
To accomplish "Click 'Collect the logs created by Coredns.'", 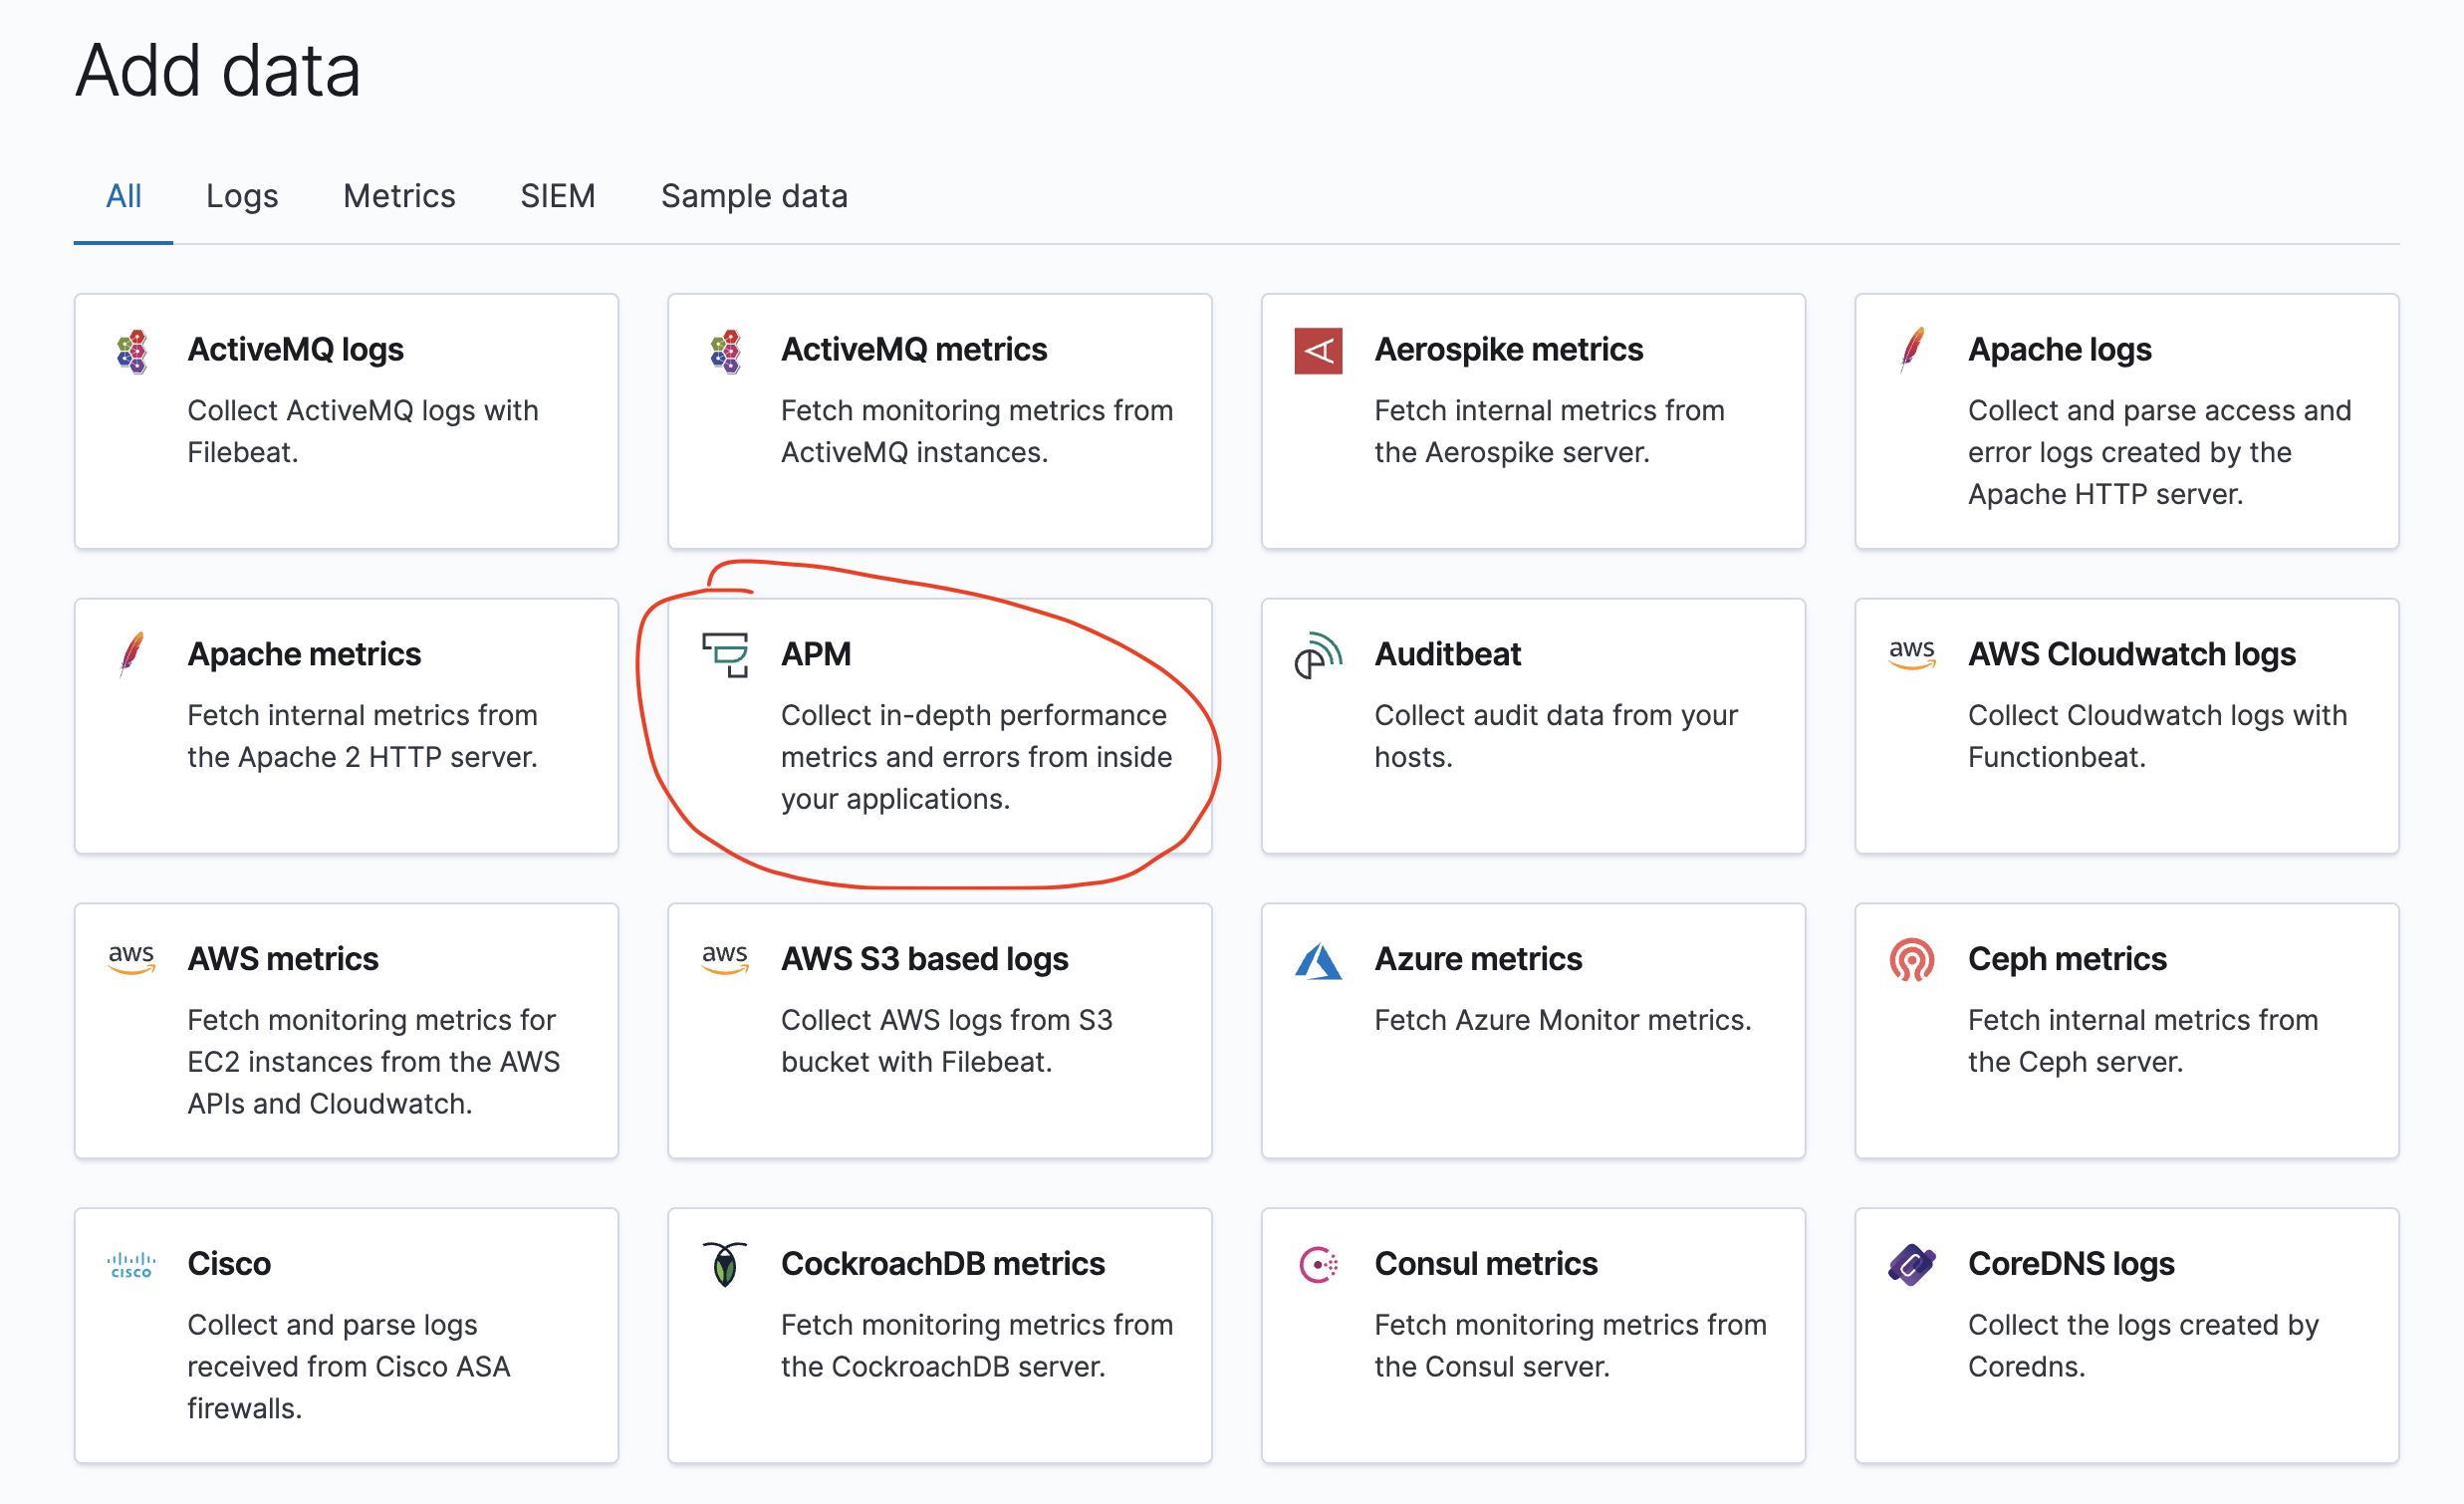I will pyautogui.click(x=2143, y=1345).
